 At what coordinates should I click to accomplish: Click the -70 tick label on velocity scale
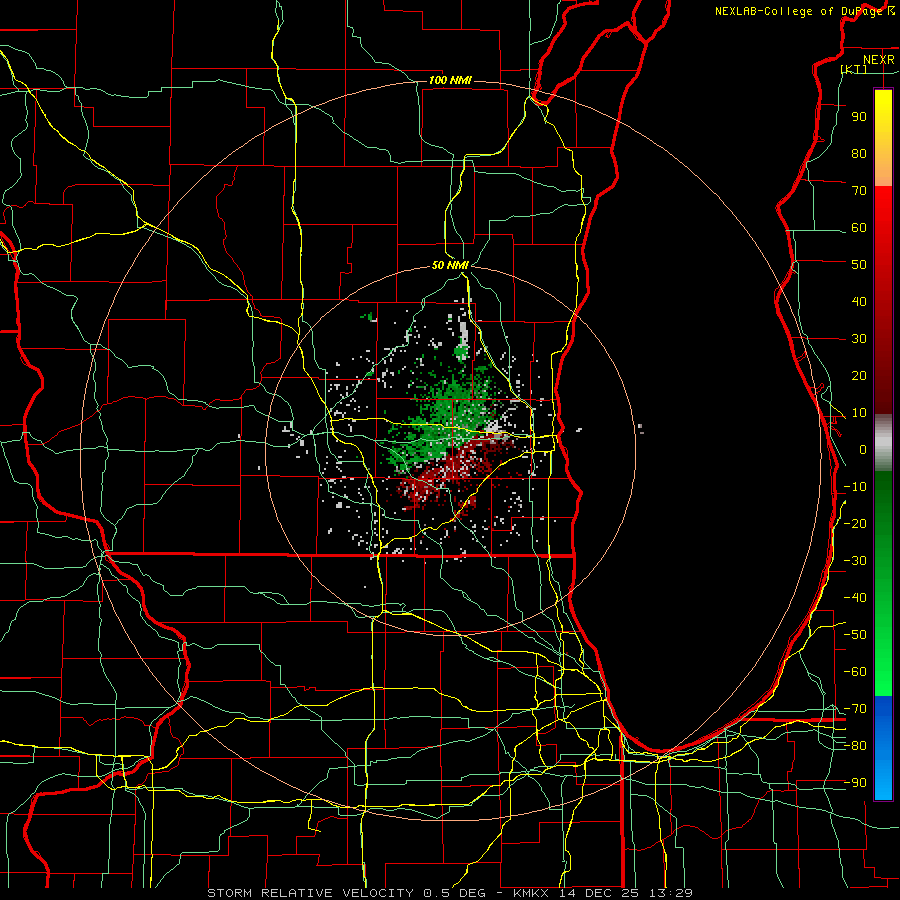(x=855, y=709)
